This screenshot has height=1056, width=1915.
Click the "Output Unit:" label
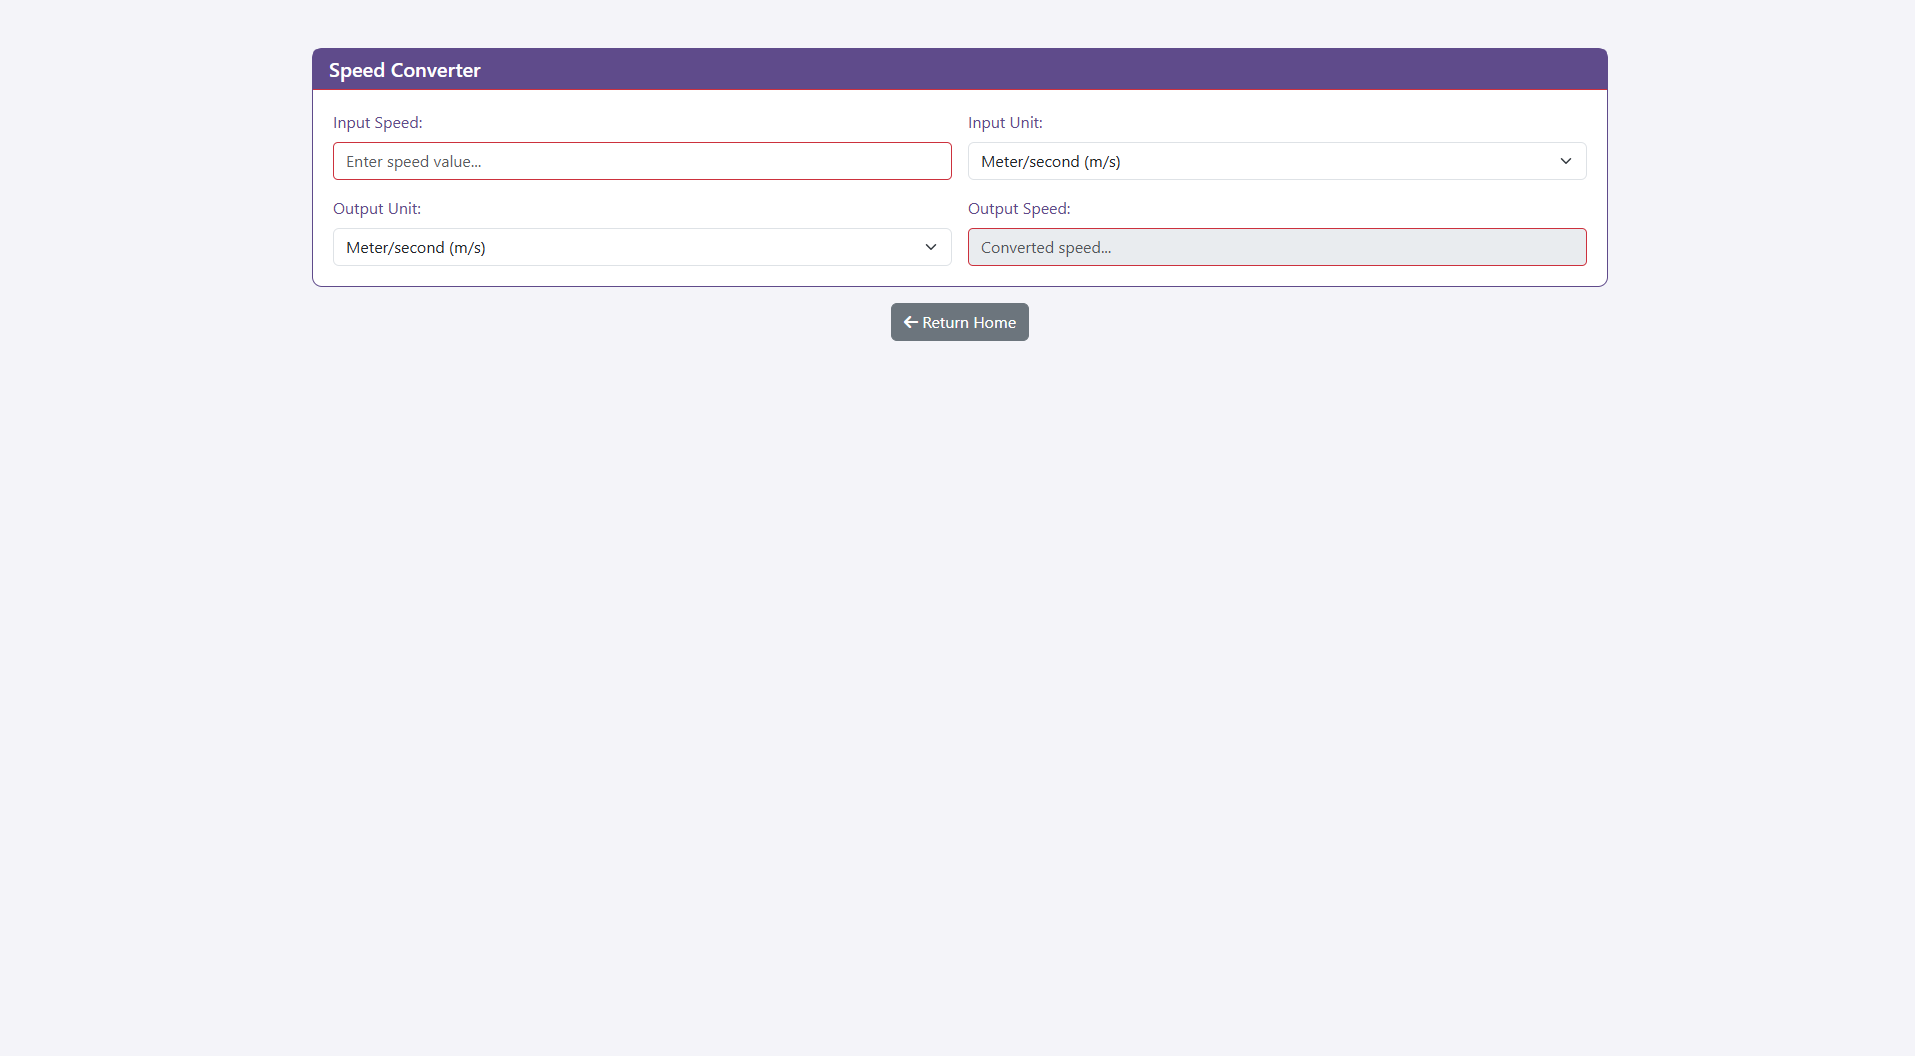[376, 208]
